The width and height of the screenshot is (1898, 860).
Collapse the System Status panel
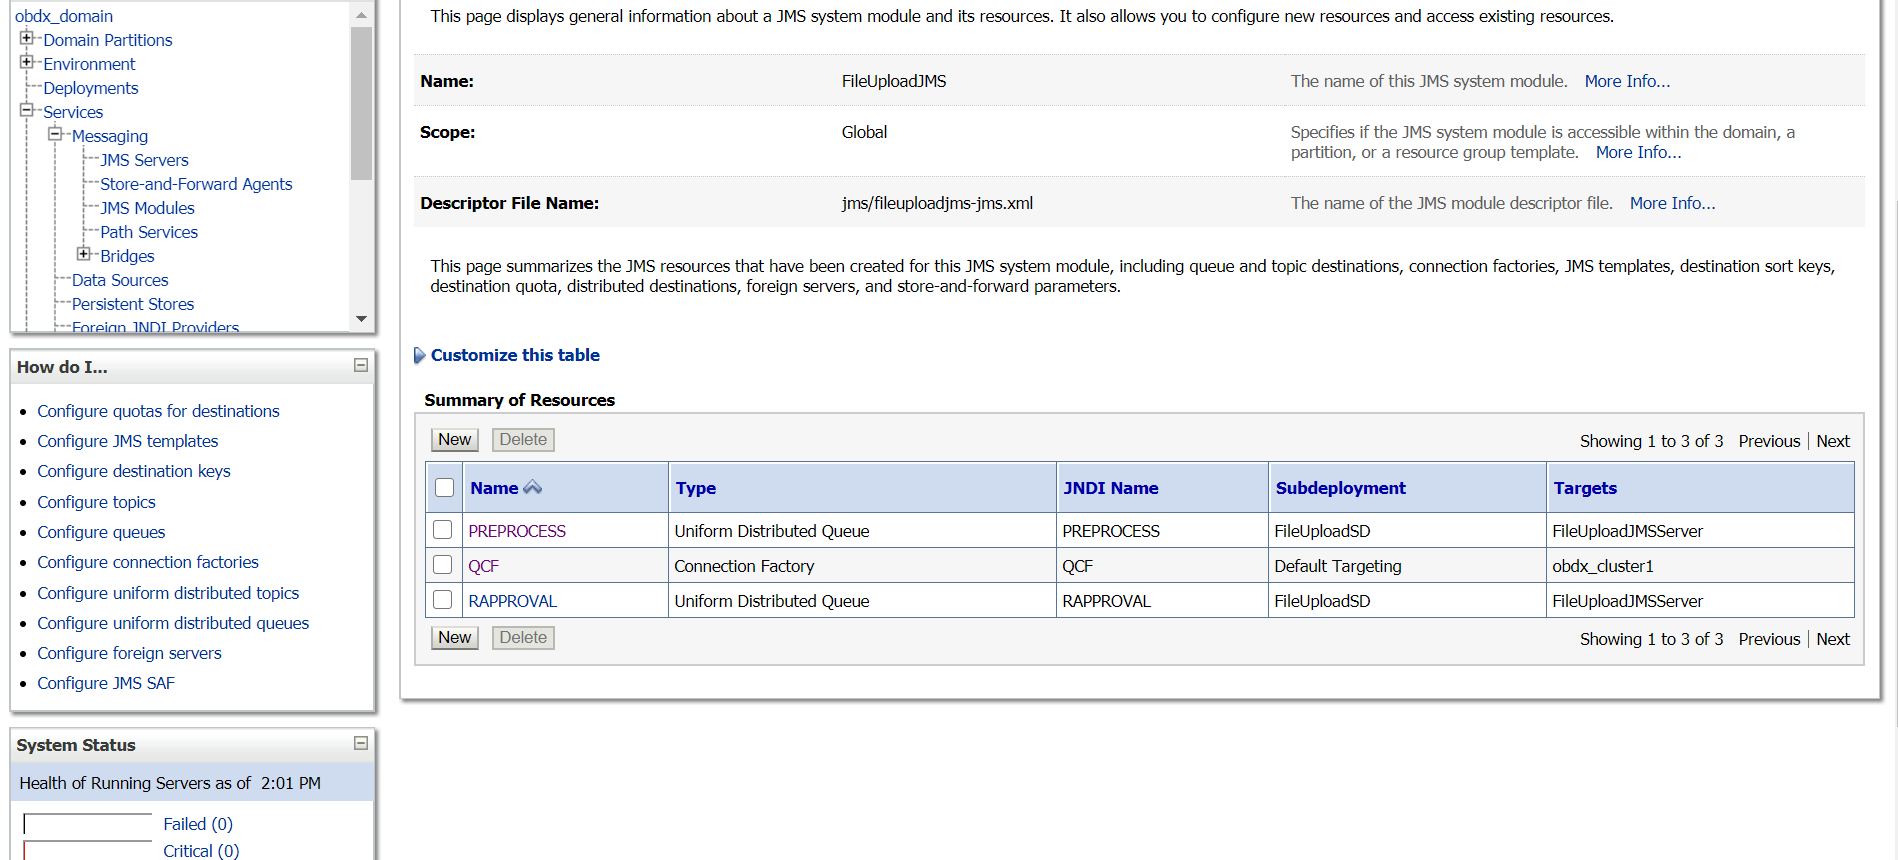(361, 744)
